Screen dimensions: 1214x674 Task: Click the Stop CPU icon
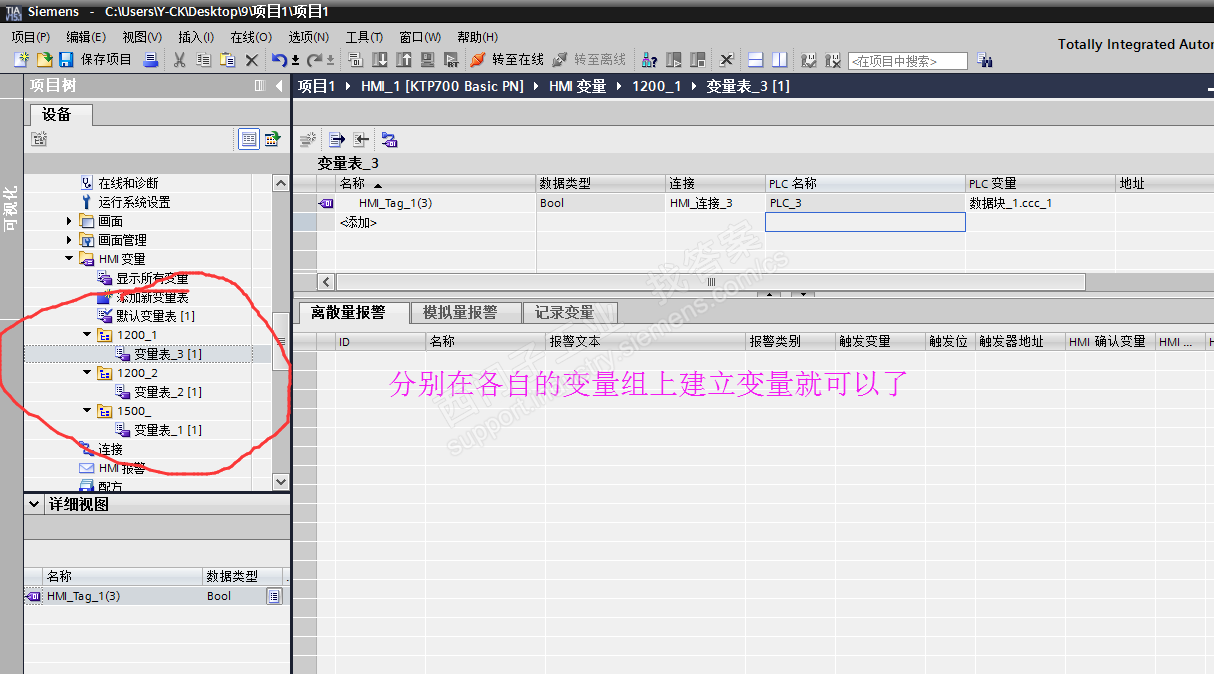(697, 60)
